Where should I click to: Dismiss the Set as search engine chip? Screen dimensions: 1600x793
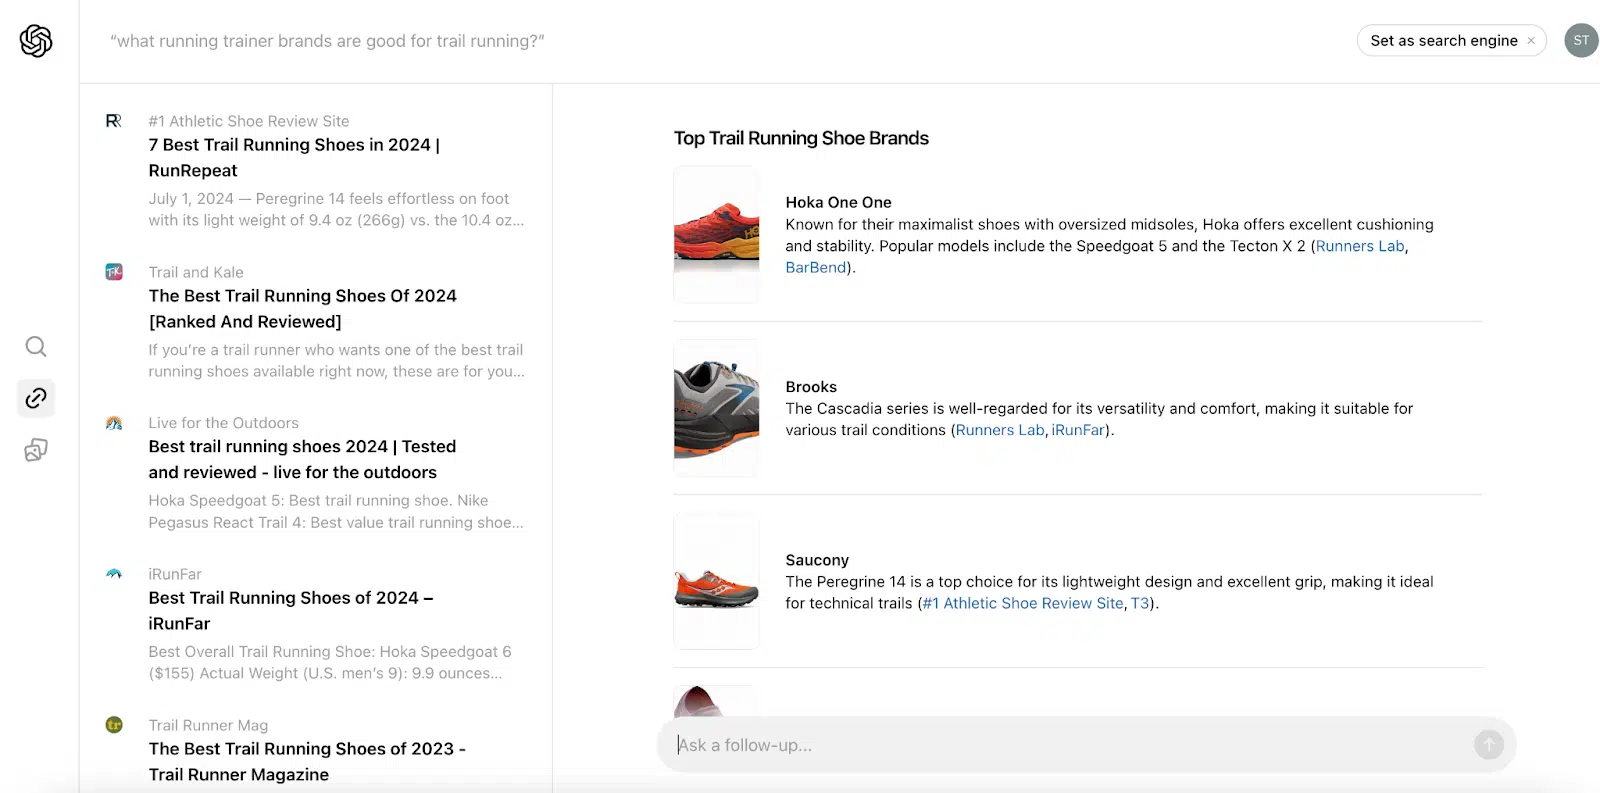click(x=1531, y=41)
